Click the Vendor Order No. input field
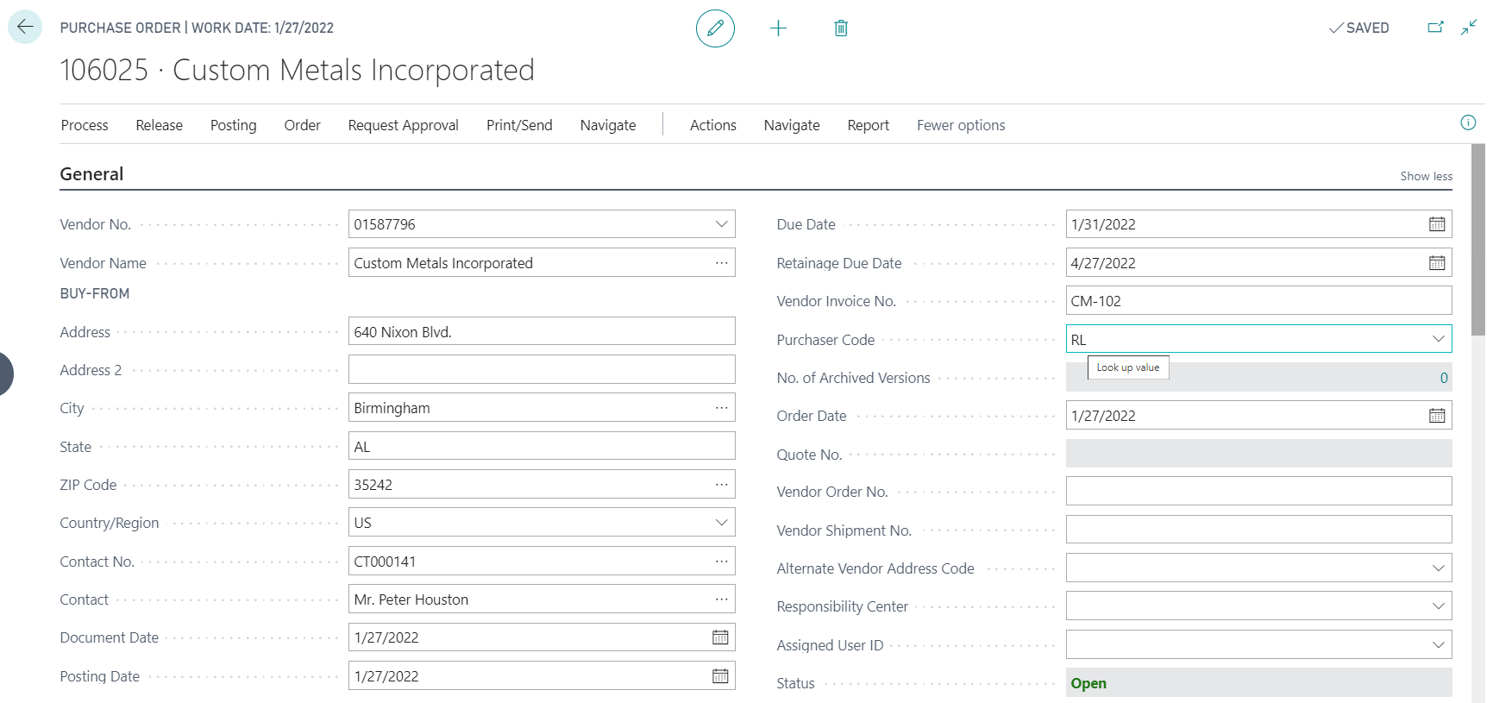Viewport: 1493px width, 703px height. click(1258, 492)
